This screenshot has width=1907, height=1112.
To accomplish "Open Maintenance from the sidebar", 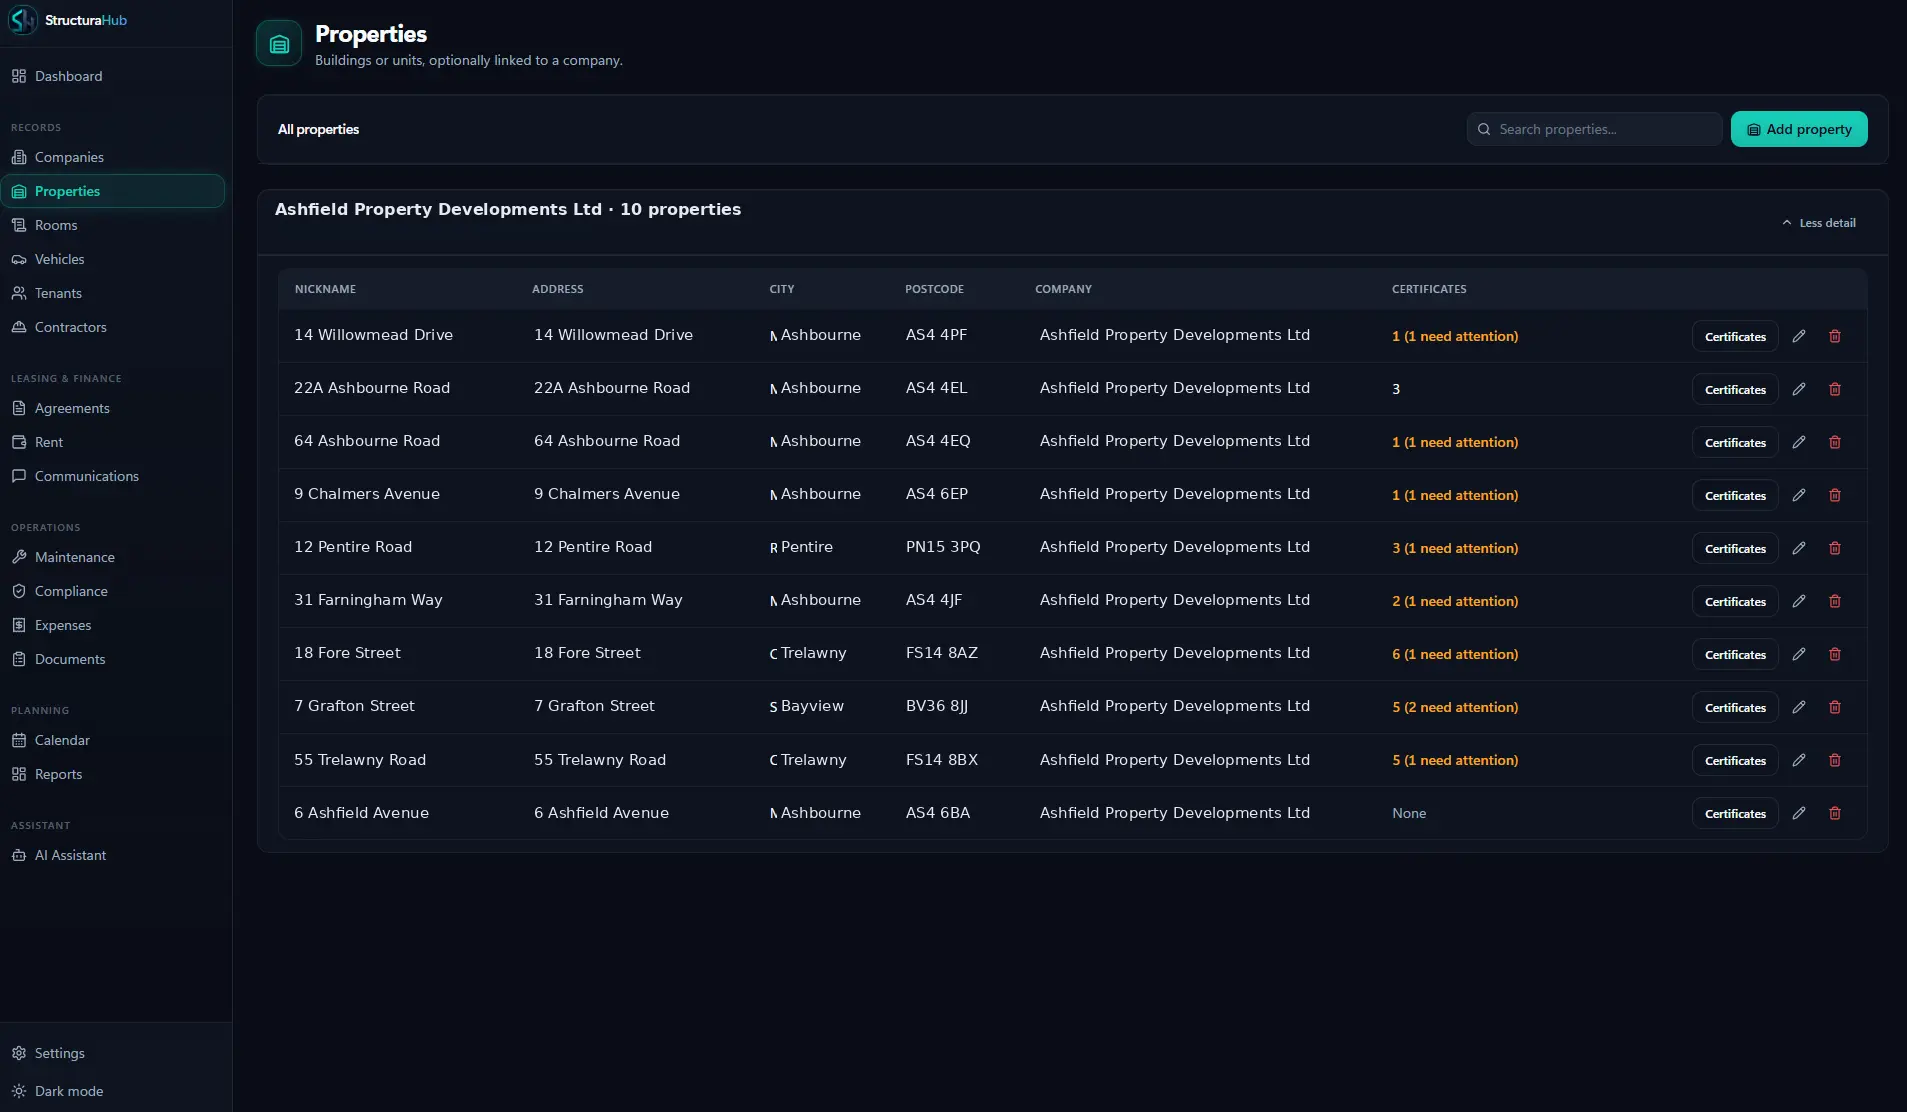I will coord(112,557).
